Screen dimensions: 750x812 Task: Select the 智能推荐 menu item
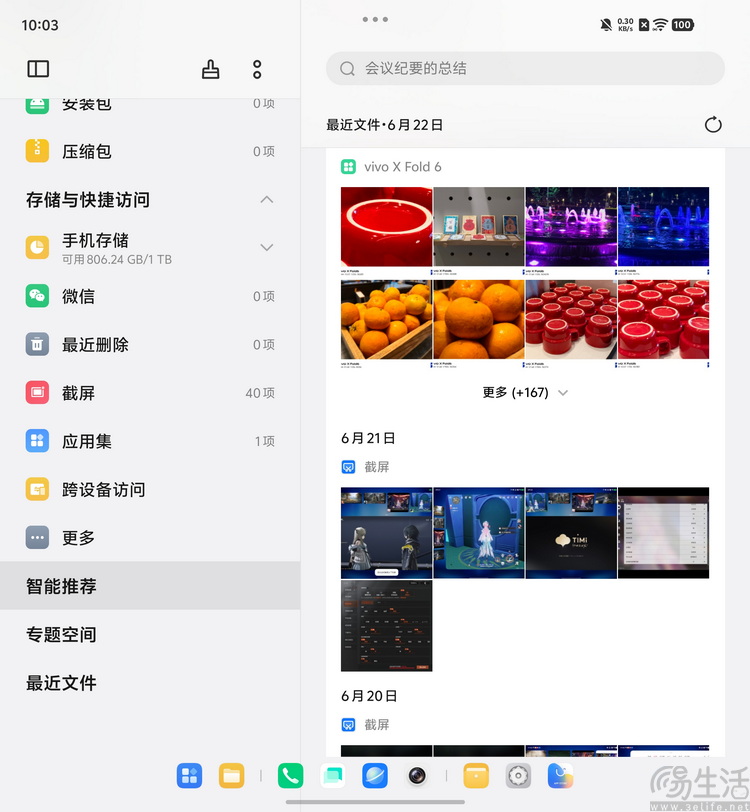150,586
